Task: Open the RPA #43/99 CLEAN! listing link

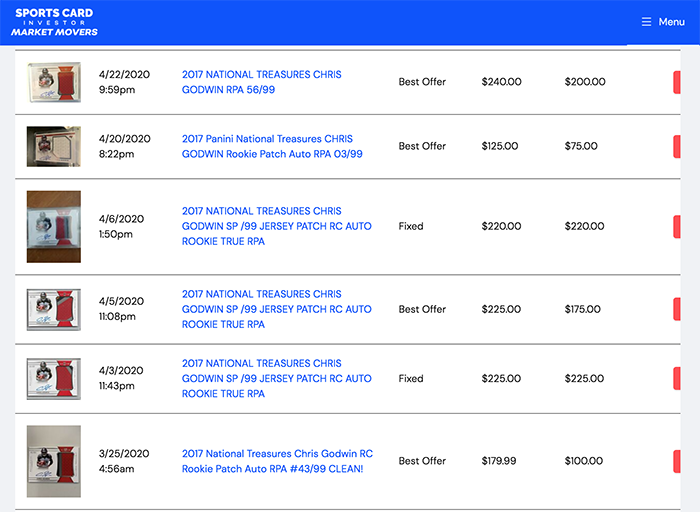Action: click(277, 461)
